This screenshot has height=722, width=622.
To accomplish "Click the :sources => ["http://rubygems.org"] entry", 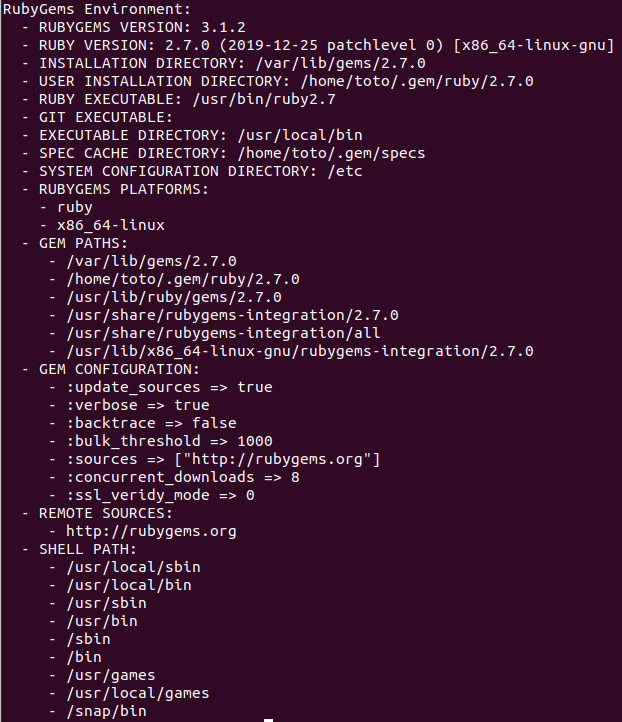I will click(x=223, y=460).
